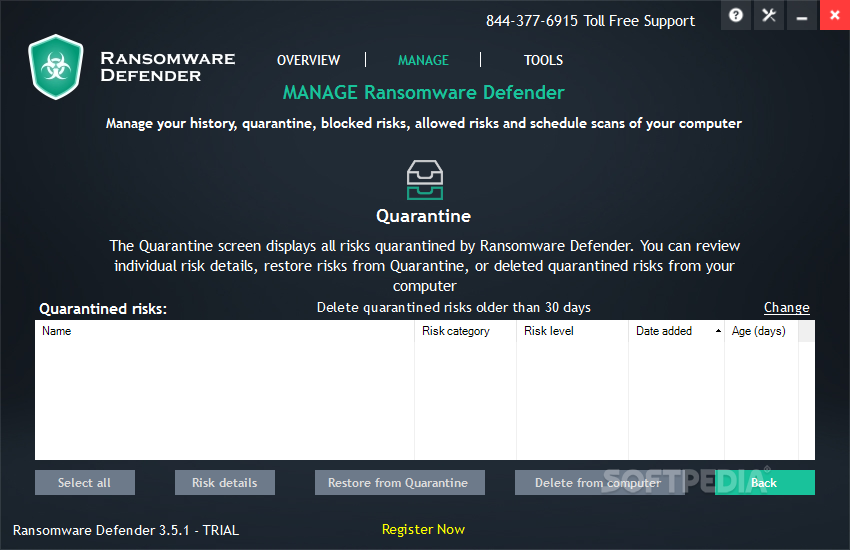Viewport: 850px width, 550px height.
Task: Minimize the Ransomware Defender window
Action: pos(802,15)
